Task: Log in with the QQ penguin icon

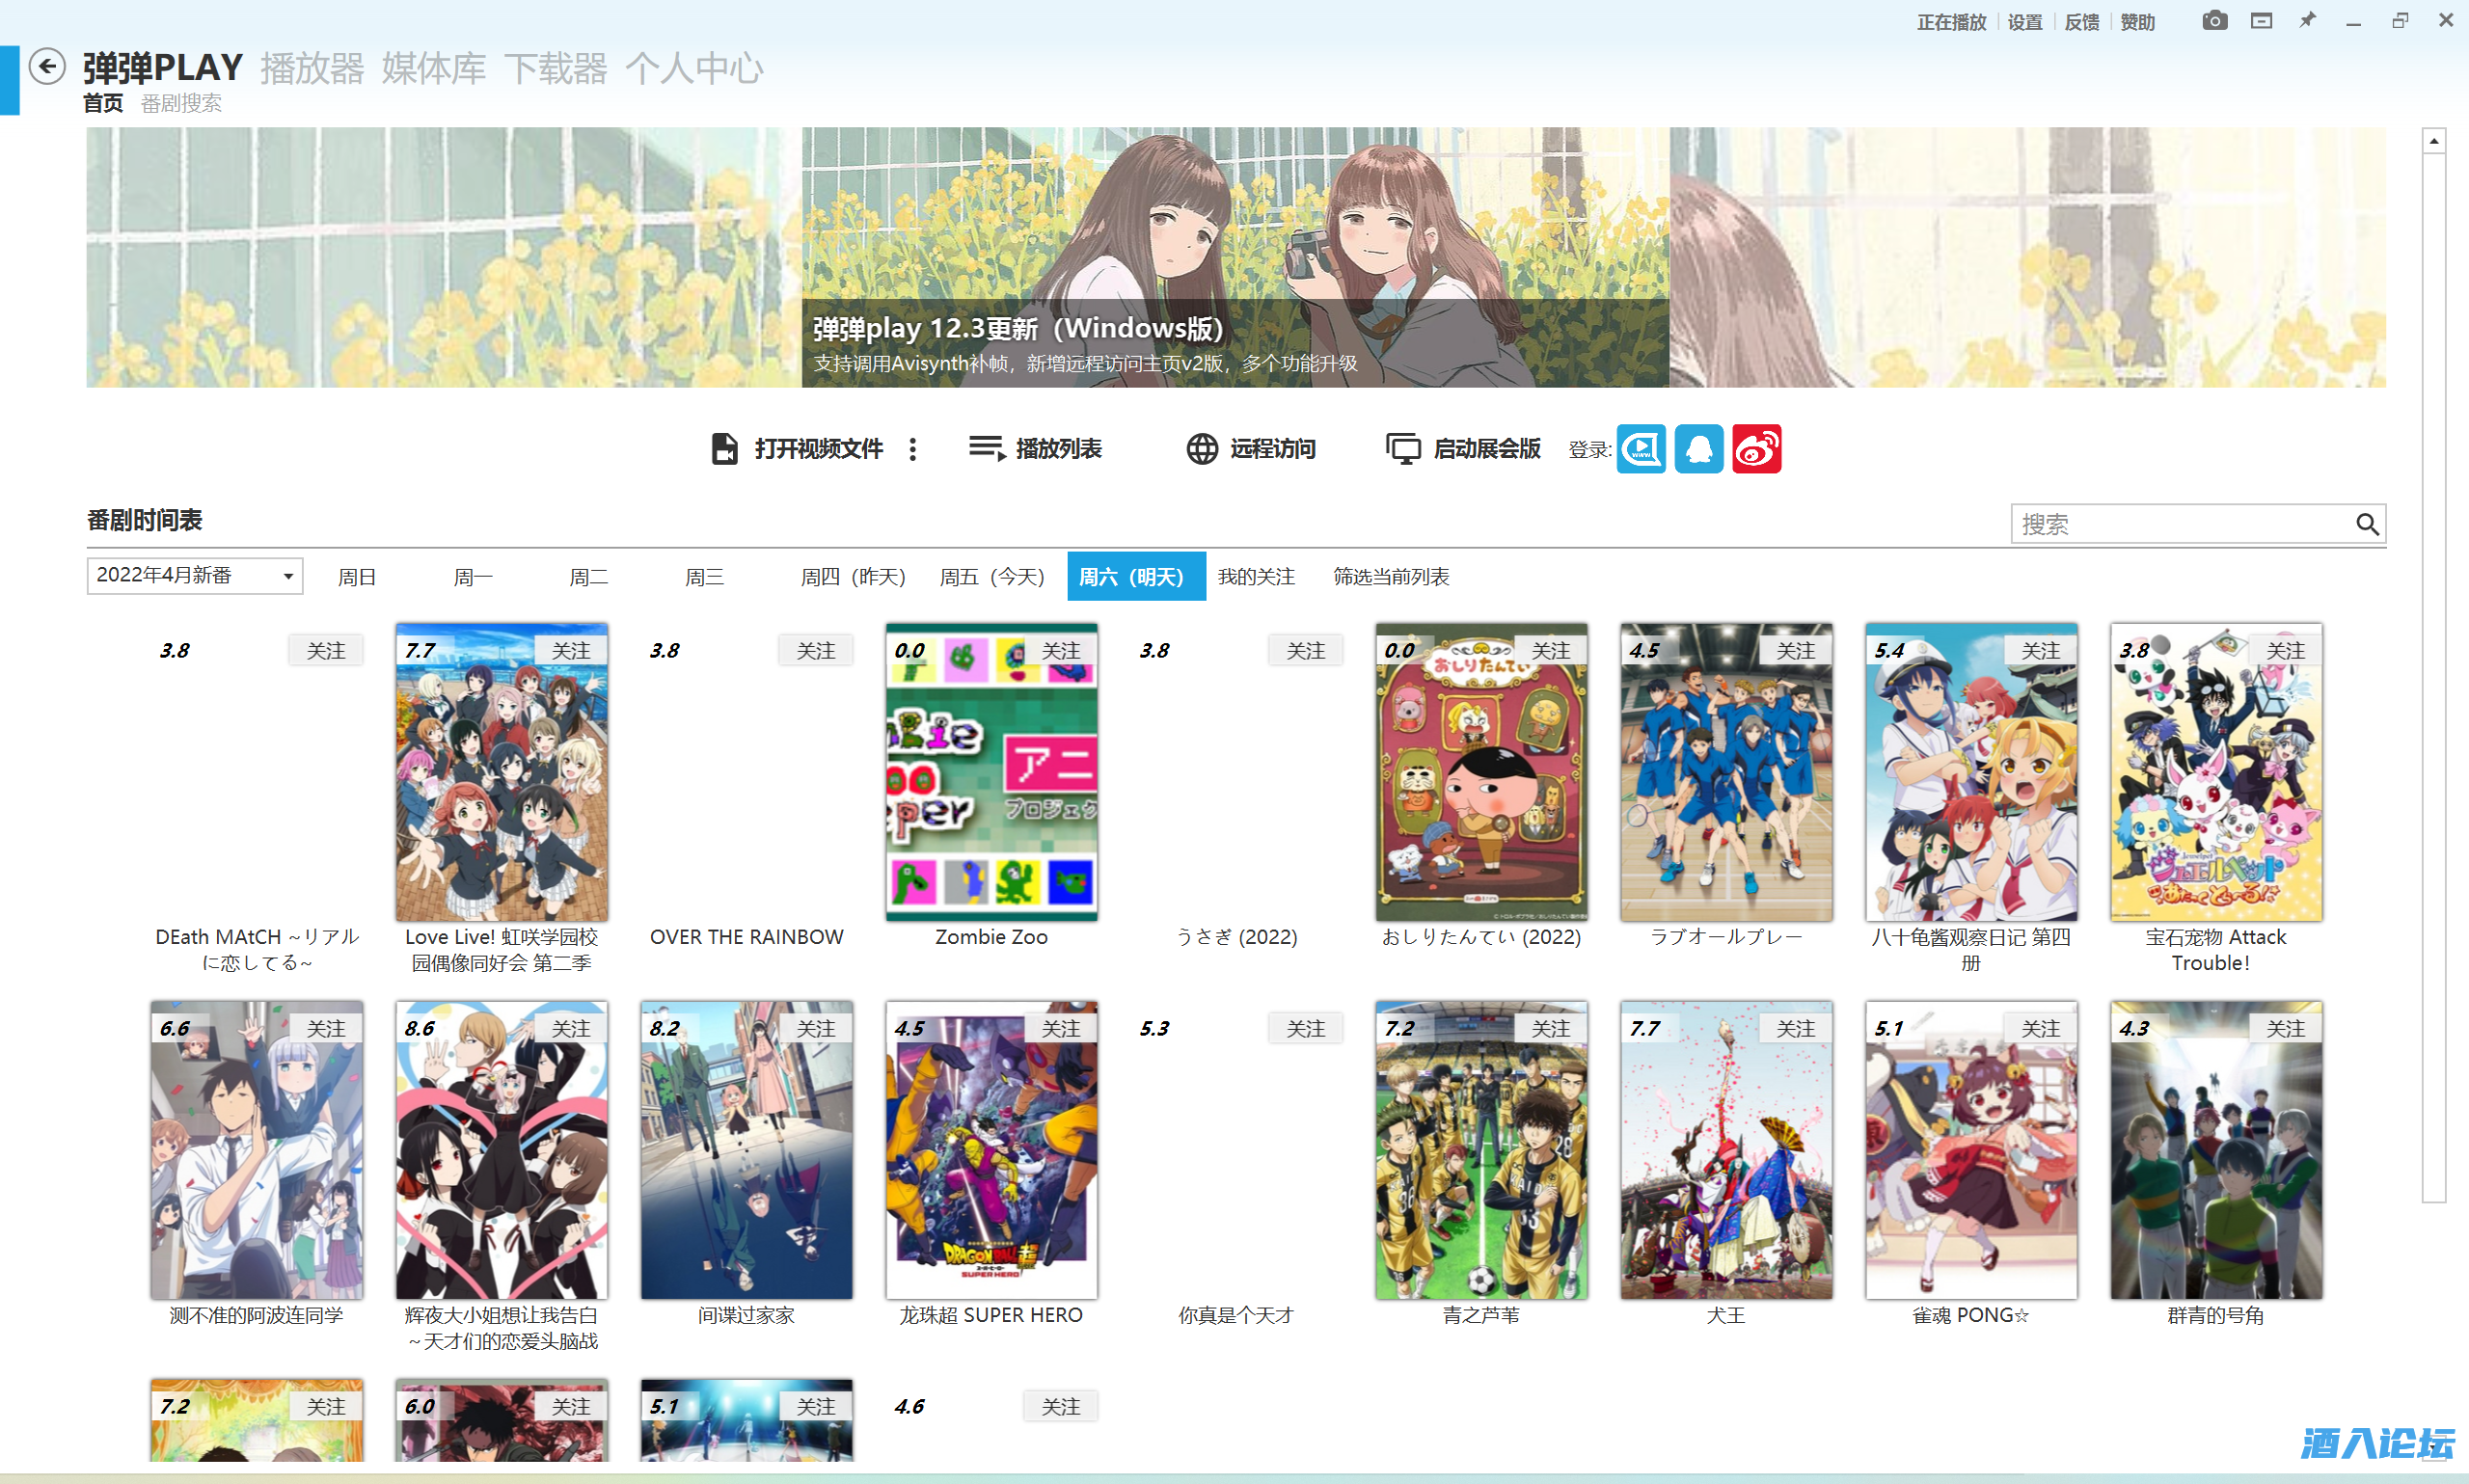Action: (1698, 449)
